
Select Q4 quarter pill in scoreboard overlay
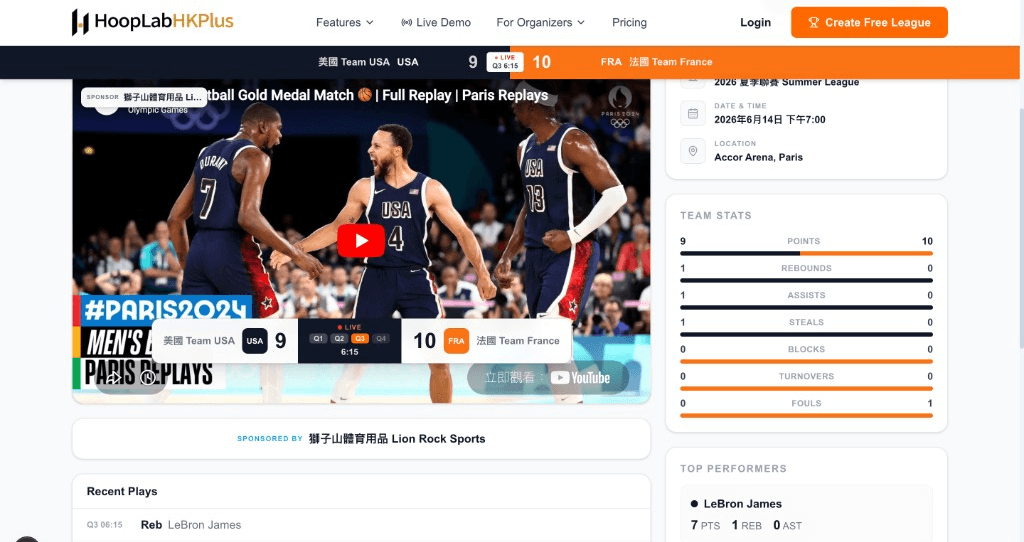tap(381, 338)
